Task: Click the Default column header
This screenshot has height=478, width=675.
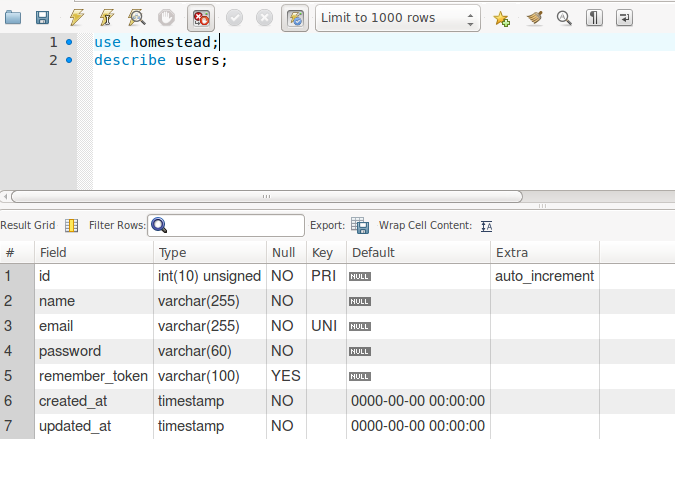Action: [418, 253]
